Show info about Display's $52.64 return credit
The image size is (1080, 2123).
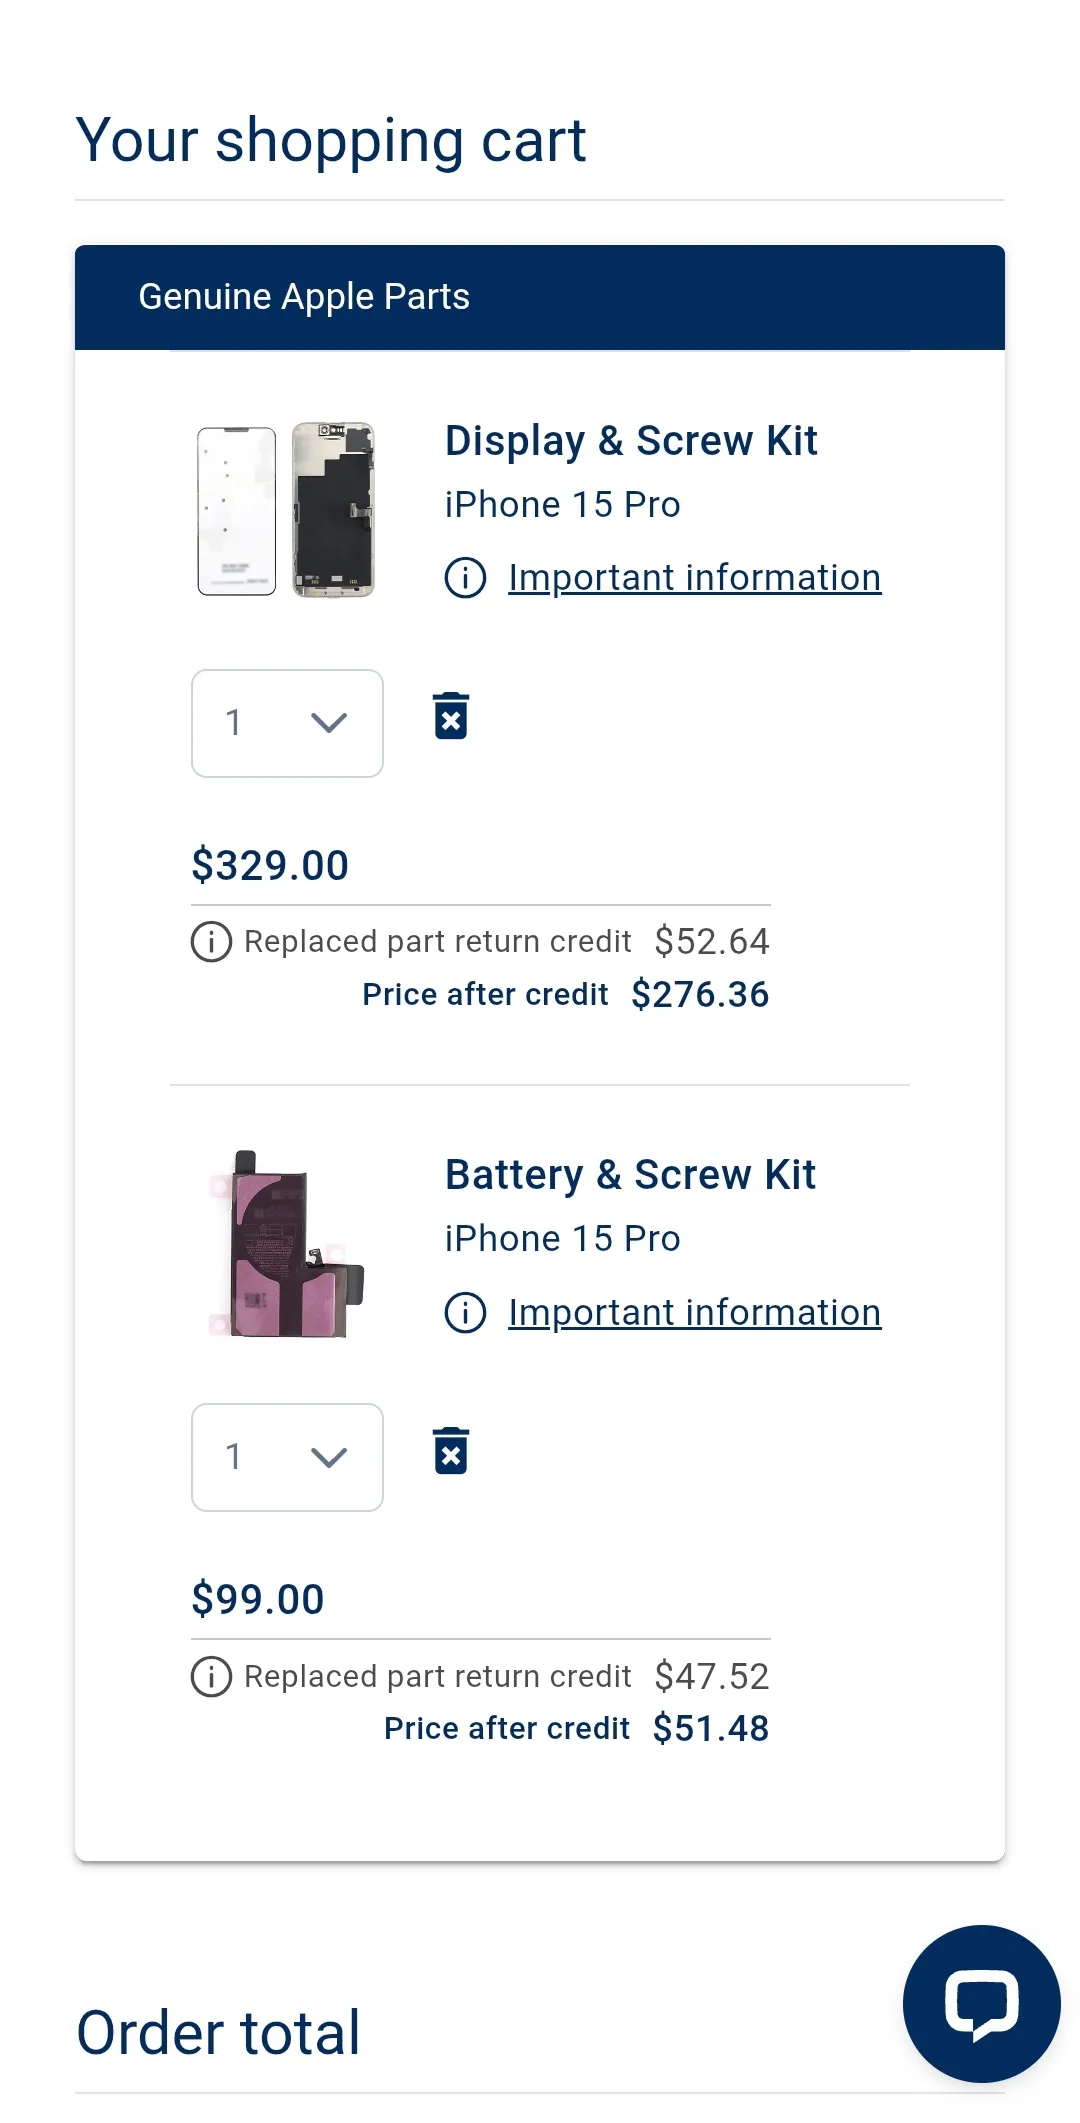click(211, 942)
